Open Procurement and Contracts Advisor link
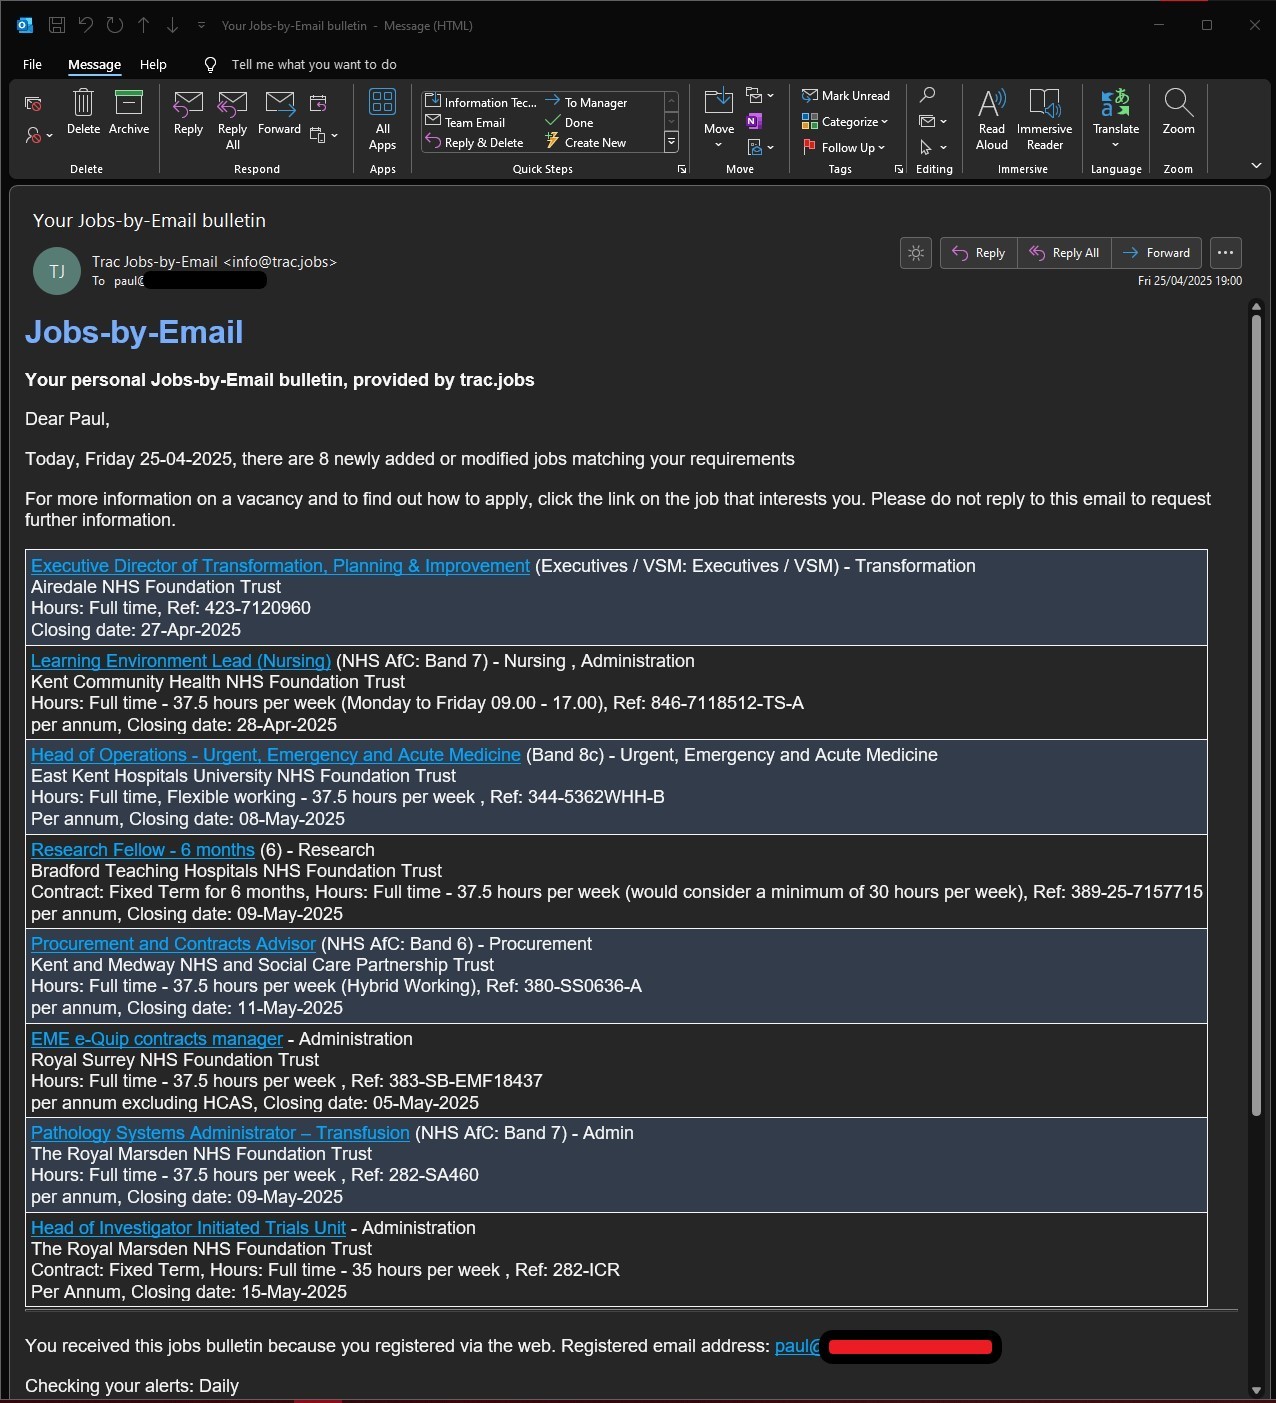The height and width of the screenshot is (1403, 1276). coord(173,944)
